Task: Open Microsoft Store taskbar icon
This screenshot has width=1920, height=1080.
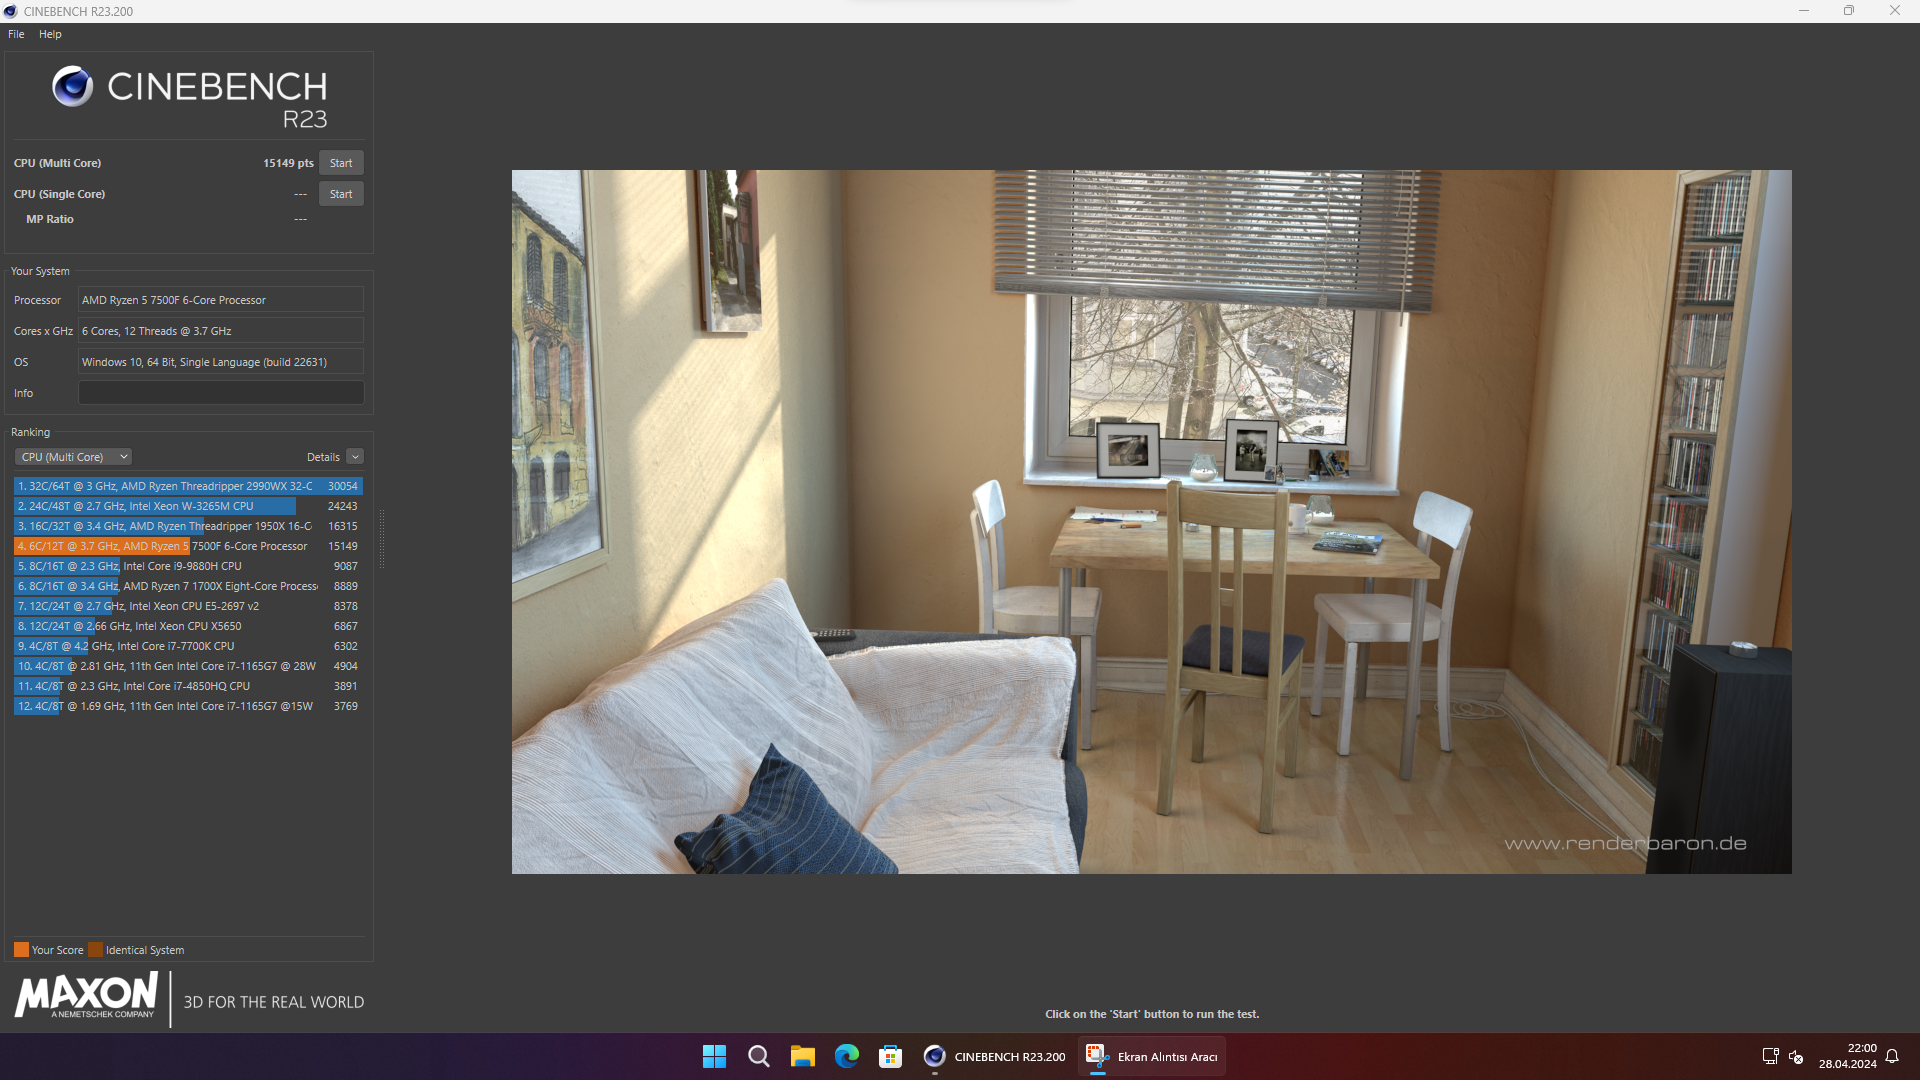Action: [x=890, y=1056]
